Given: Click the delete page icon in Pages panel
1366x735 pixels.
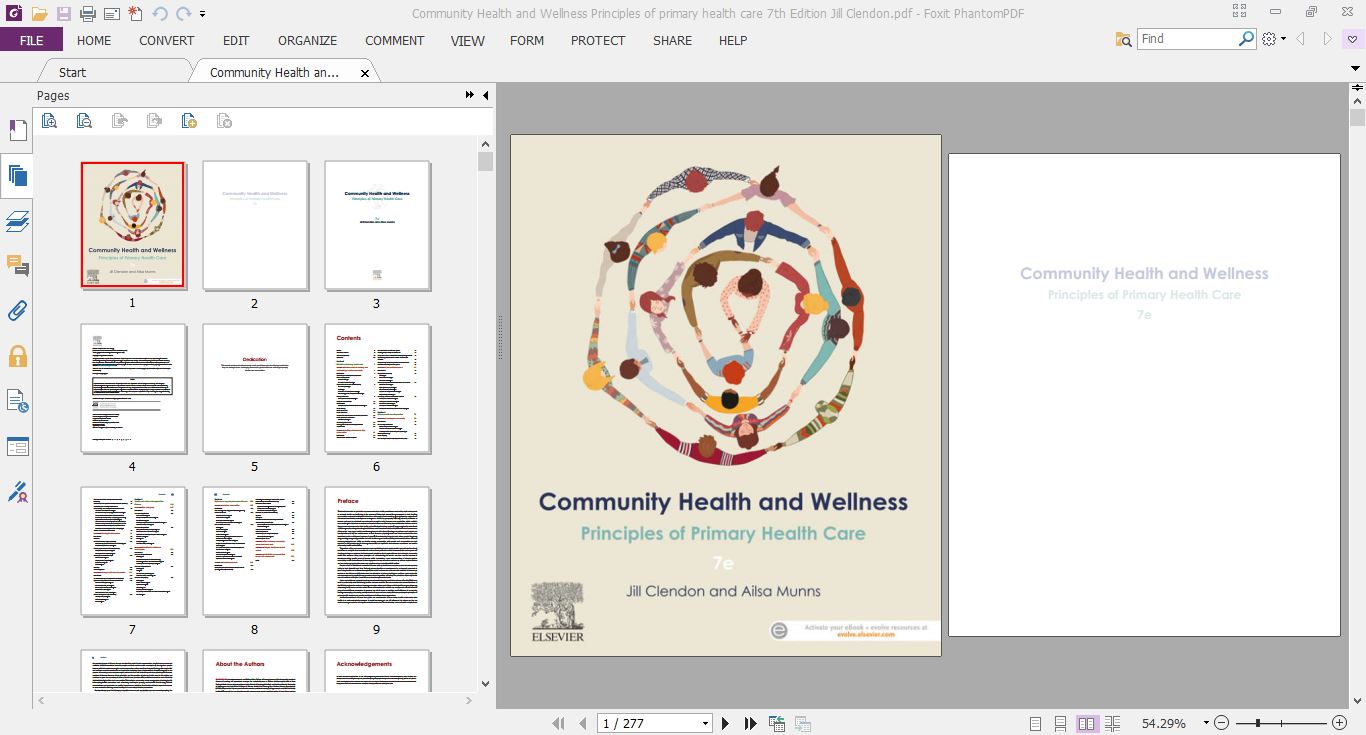Looking at the screenshot, I should 224,121.
